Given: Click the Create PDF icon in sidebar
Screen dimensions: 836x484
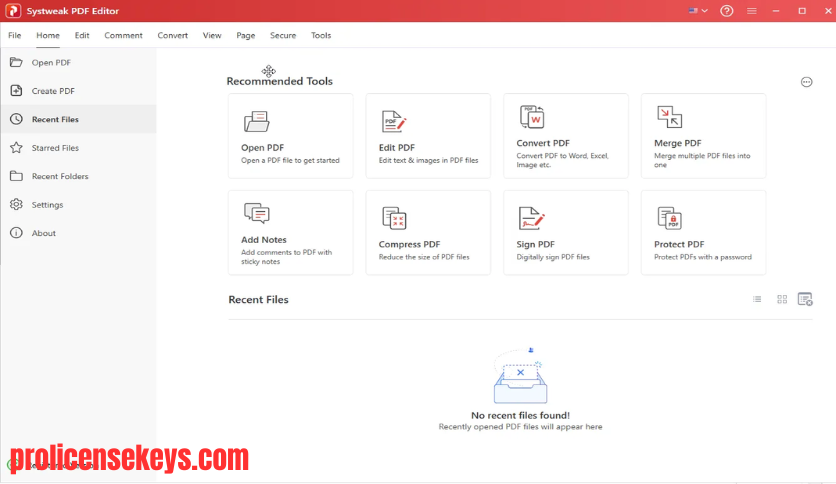Looking at the screenshot, I should 16,91.
